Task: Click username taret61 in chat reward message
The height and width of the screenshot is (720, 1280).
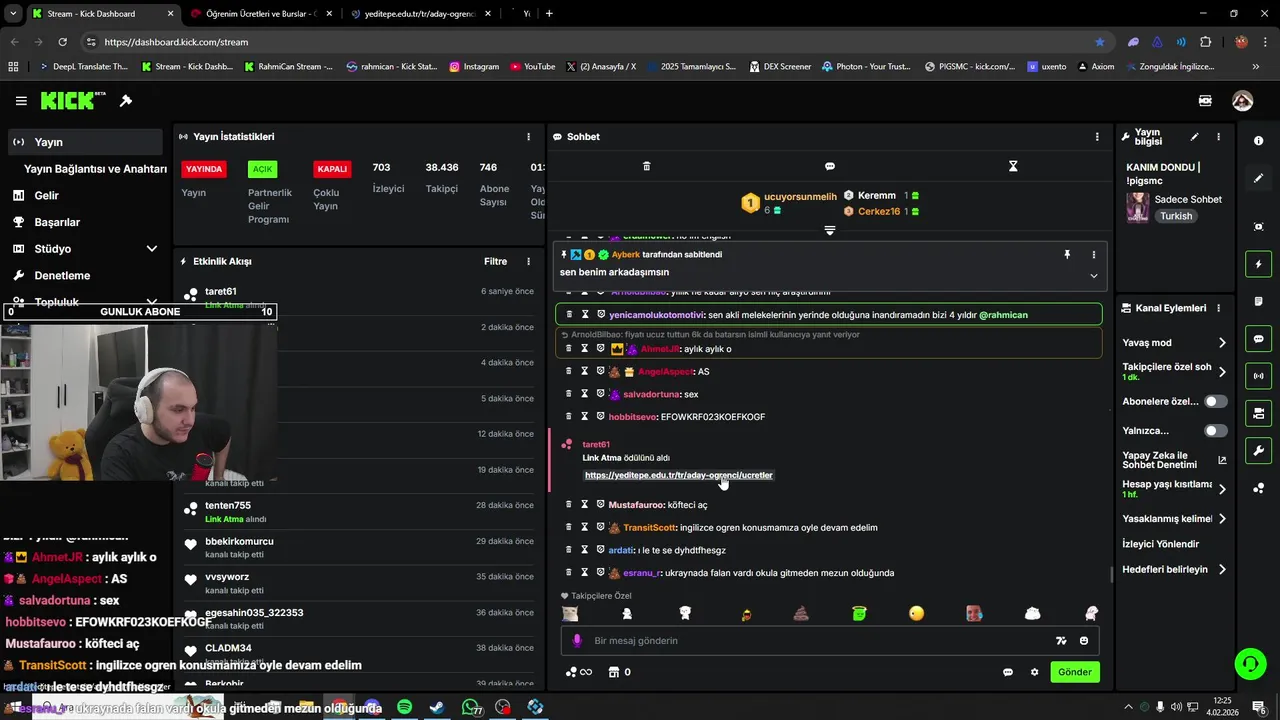Action: click(x=596, y=445)
